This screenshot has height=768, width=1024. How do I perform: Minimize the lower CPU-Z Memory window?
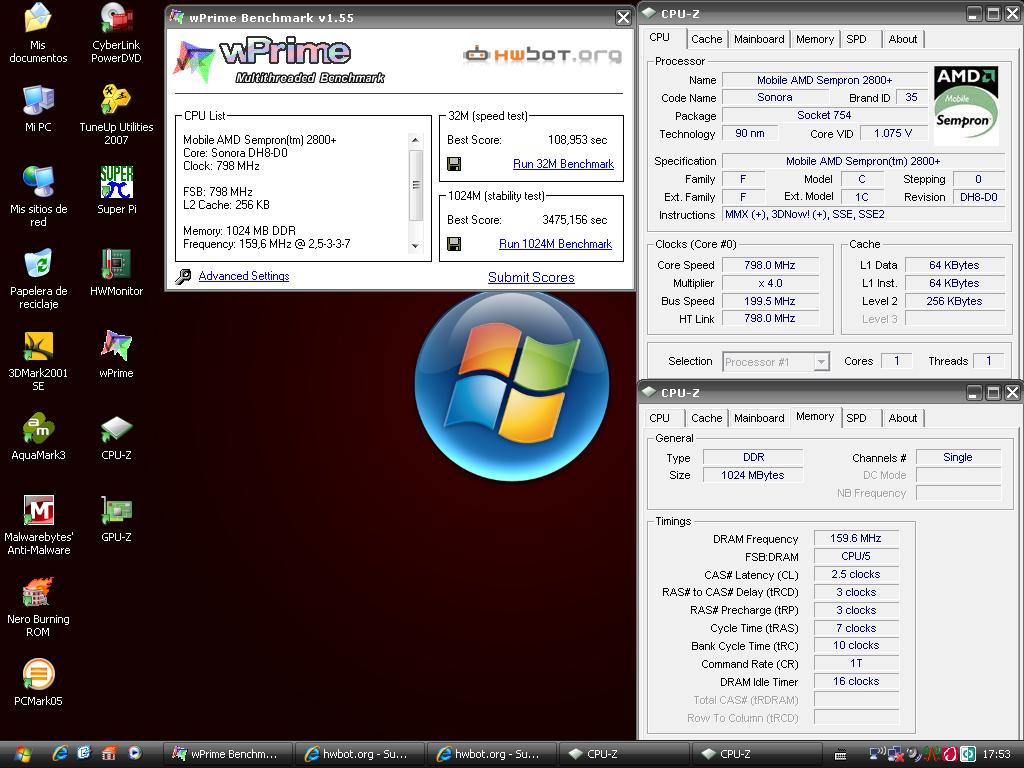tap(974, 392)
